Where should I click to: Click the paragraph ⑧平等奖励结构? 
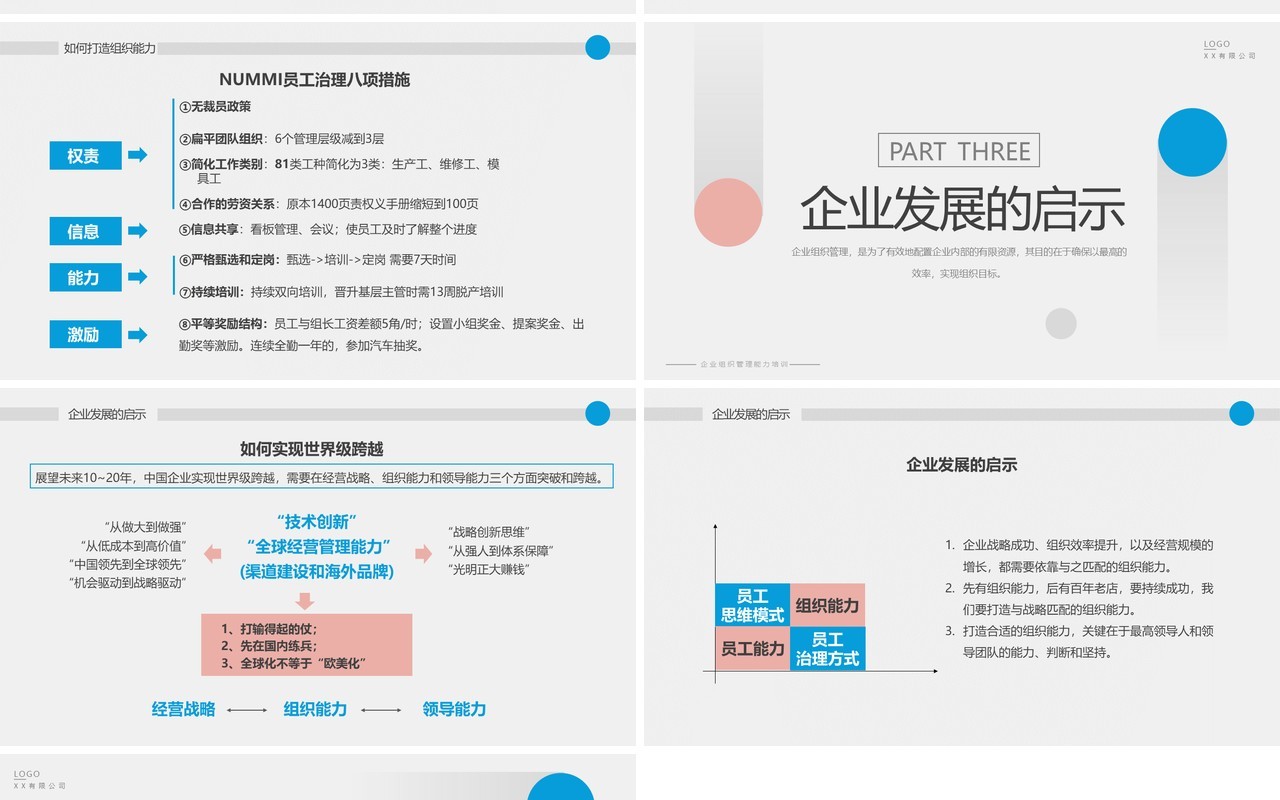(381, 335)
